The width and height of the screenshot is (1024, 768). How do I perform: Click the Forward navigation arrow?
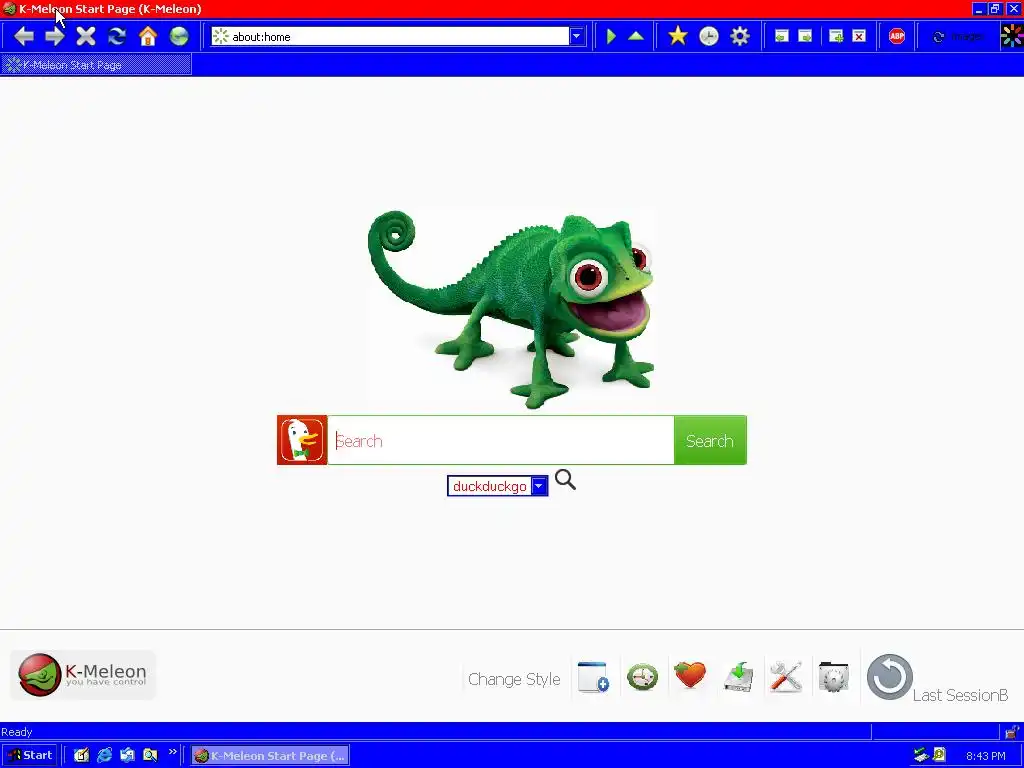55,36
